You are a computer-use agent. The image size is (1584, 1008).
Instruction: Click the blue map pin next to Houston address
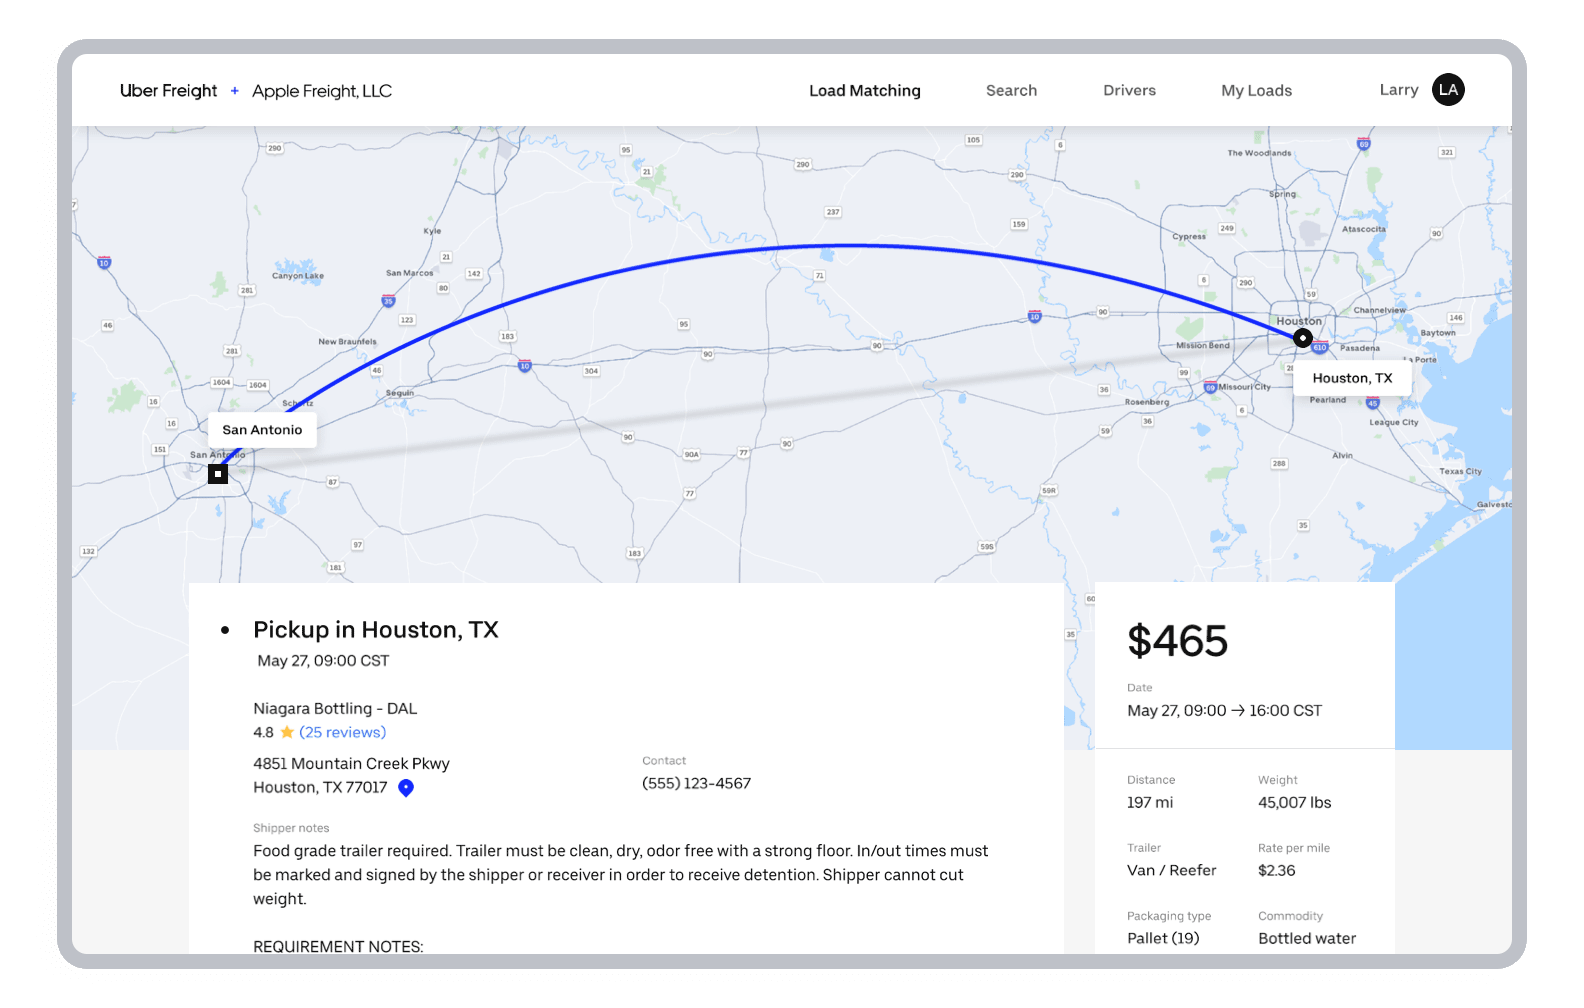point(406,788)
